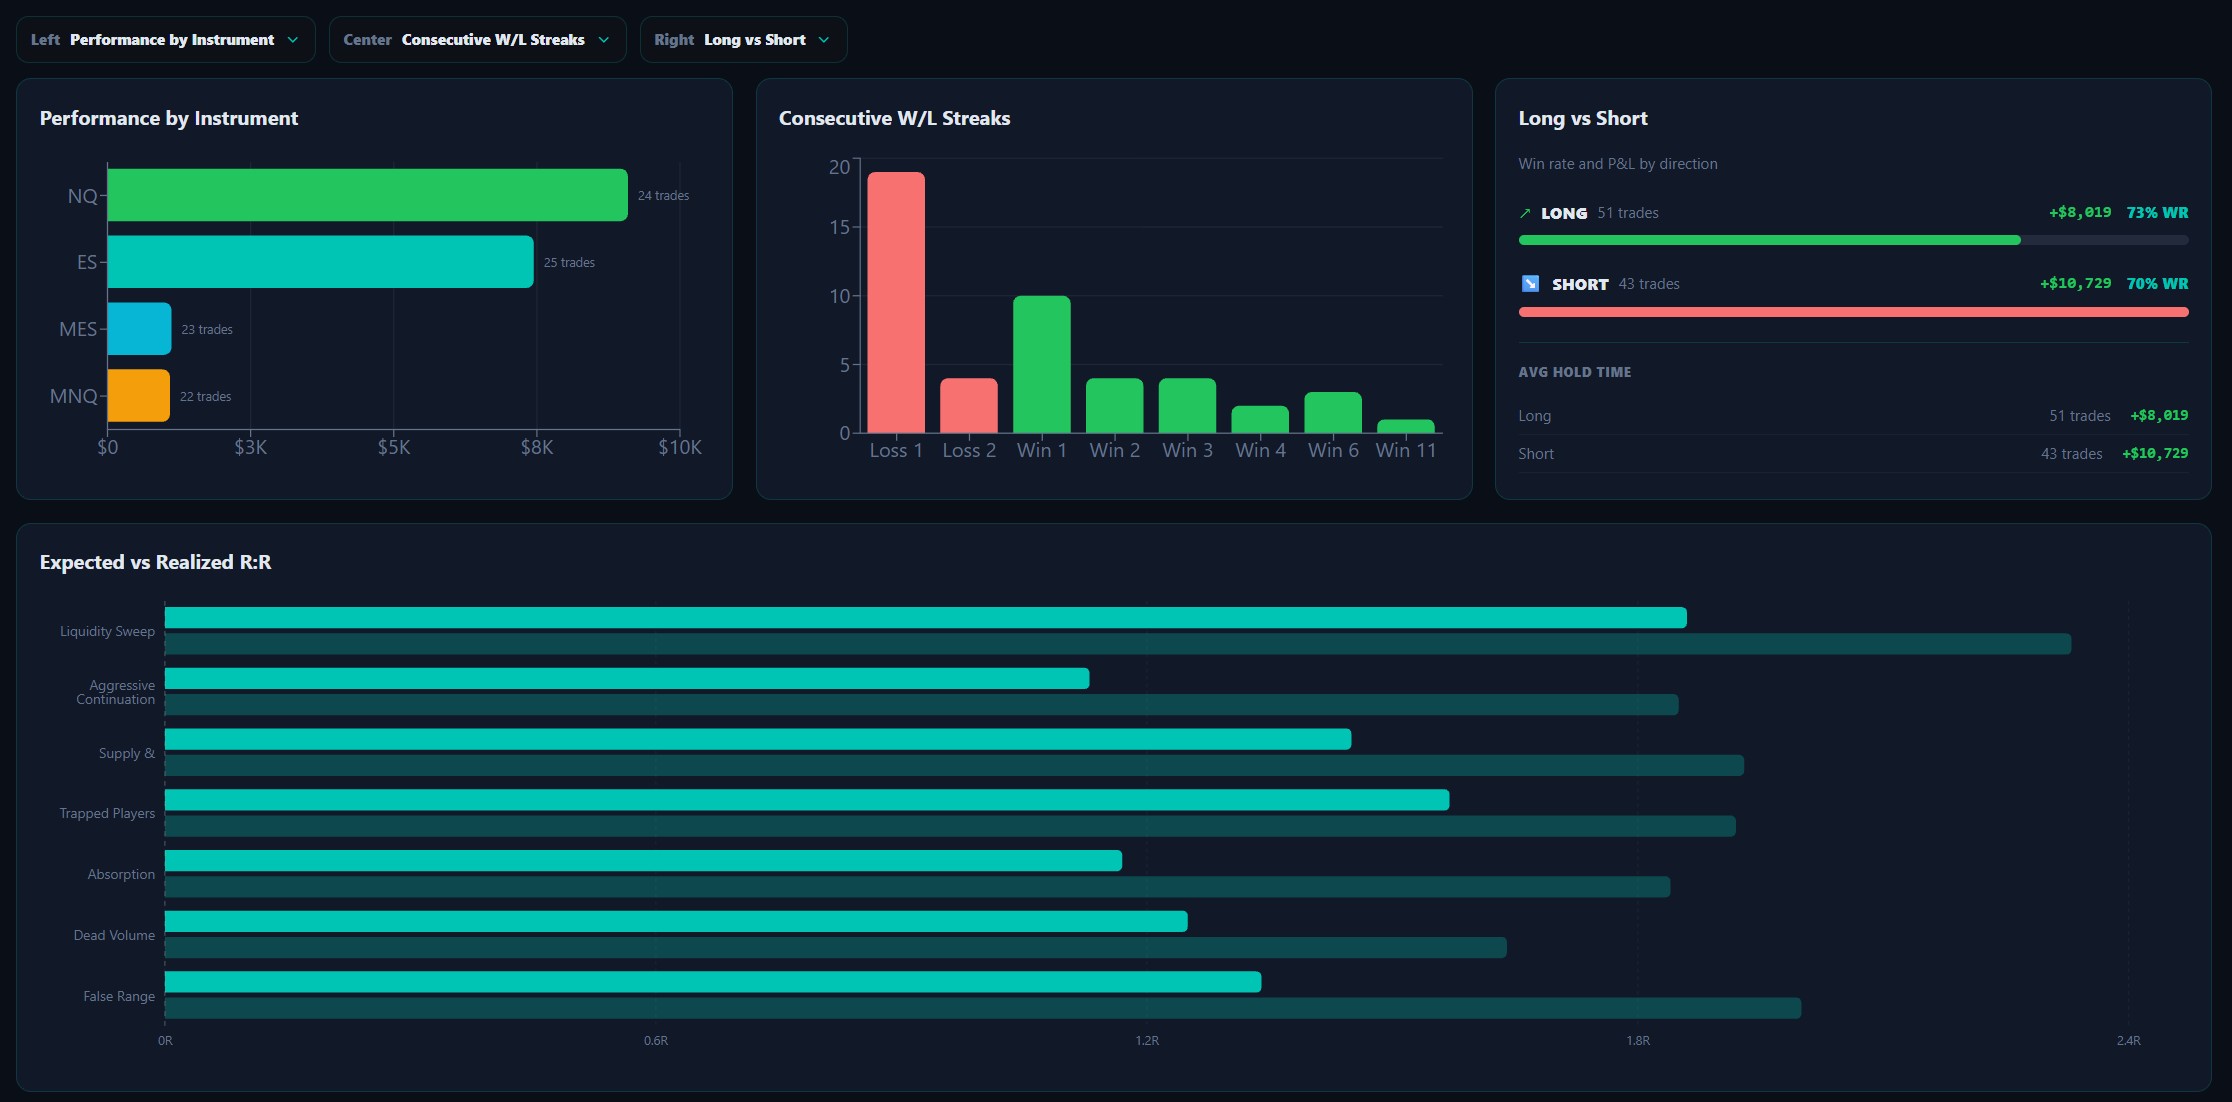Select the teal ES bar
Image resolution: width=2232 pixels, height=1102 pixels.
320,262
